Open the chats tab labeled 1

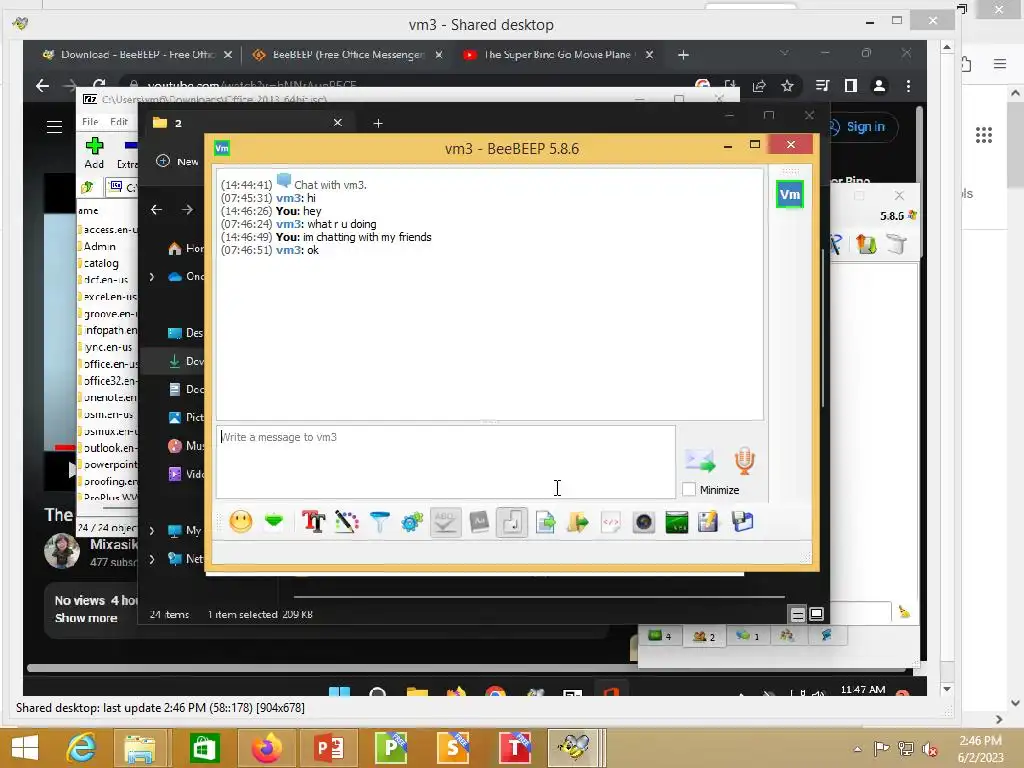748,635
